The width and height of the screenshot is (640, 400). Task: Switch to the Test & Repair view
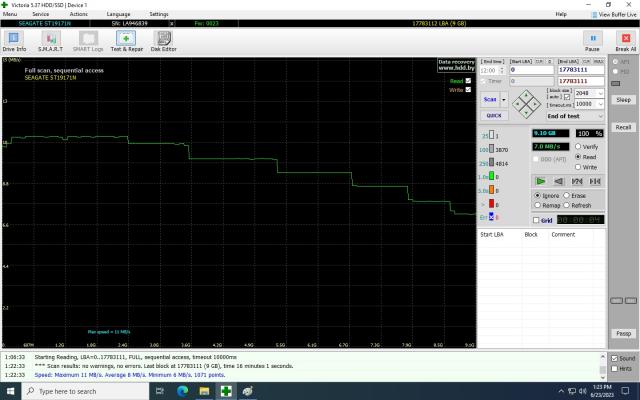(126, 41)
